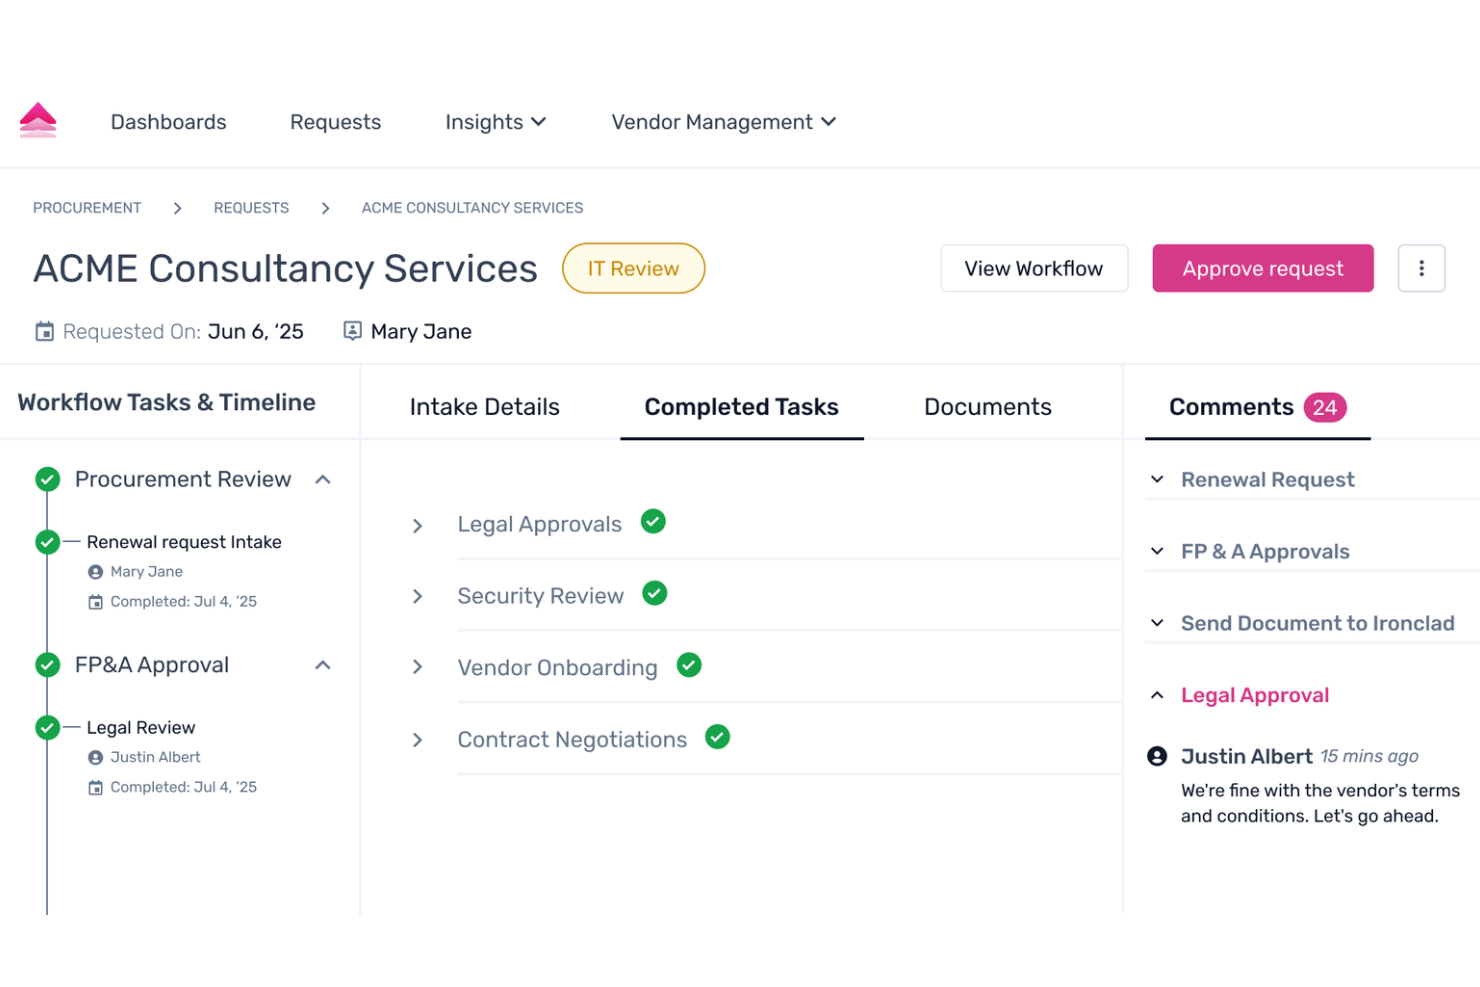
Task: Click the calendar icon beside Requested On
Action: click(x=45, y=330)
